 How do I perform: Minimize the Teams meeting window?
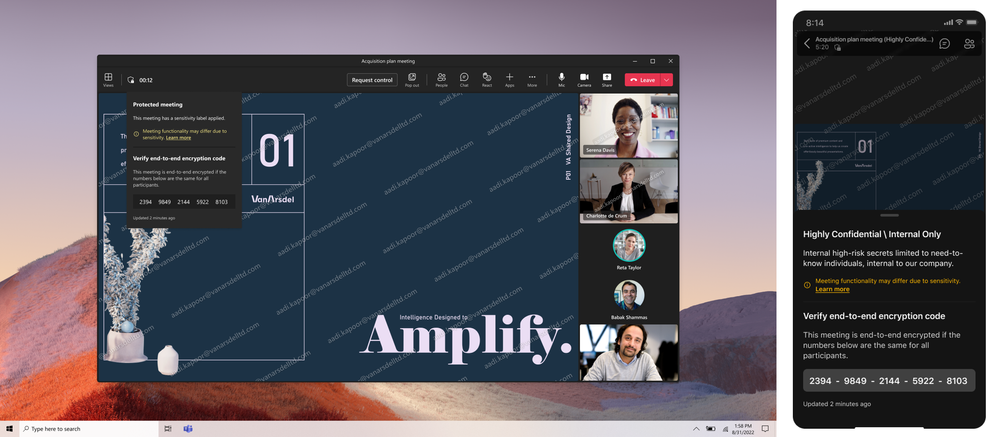tap(634, 61)
